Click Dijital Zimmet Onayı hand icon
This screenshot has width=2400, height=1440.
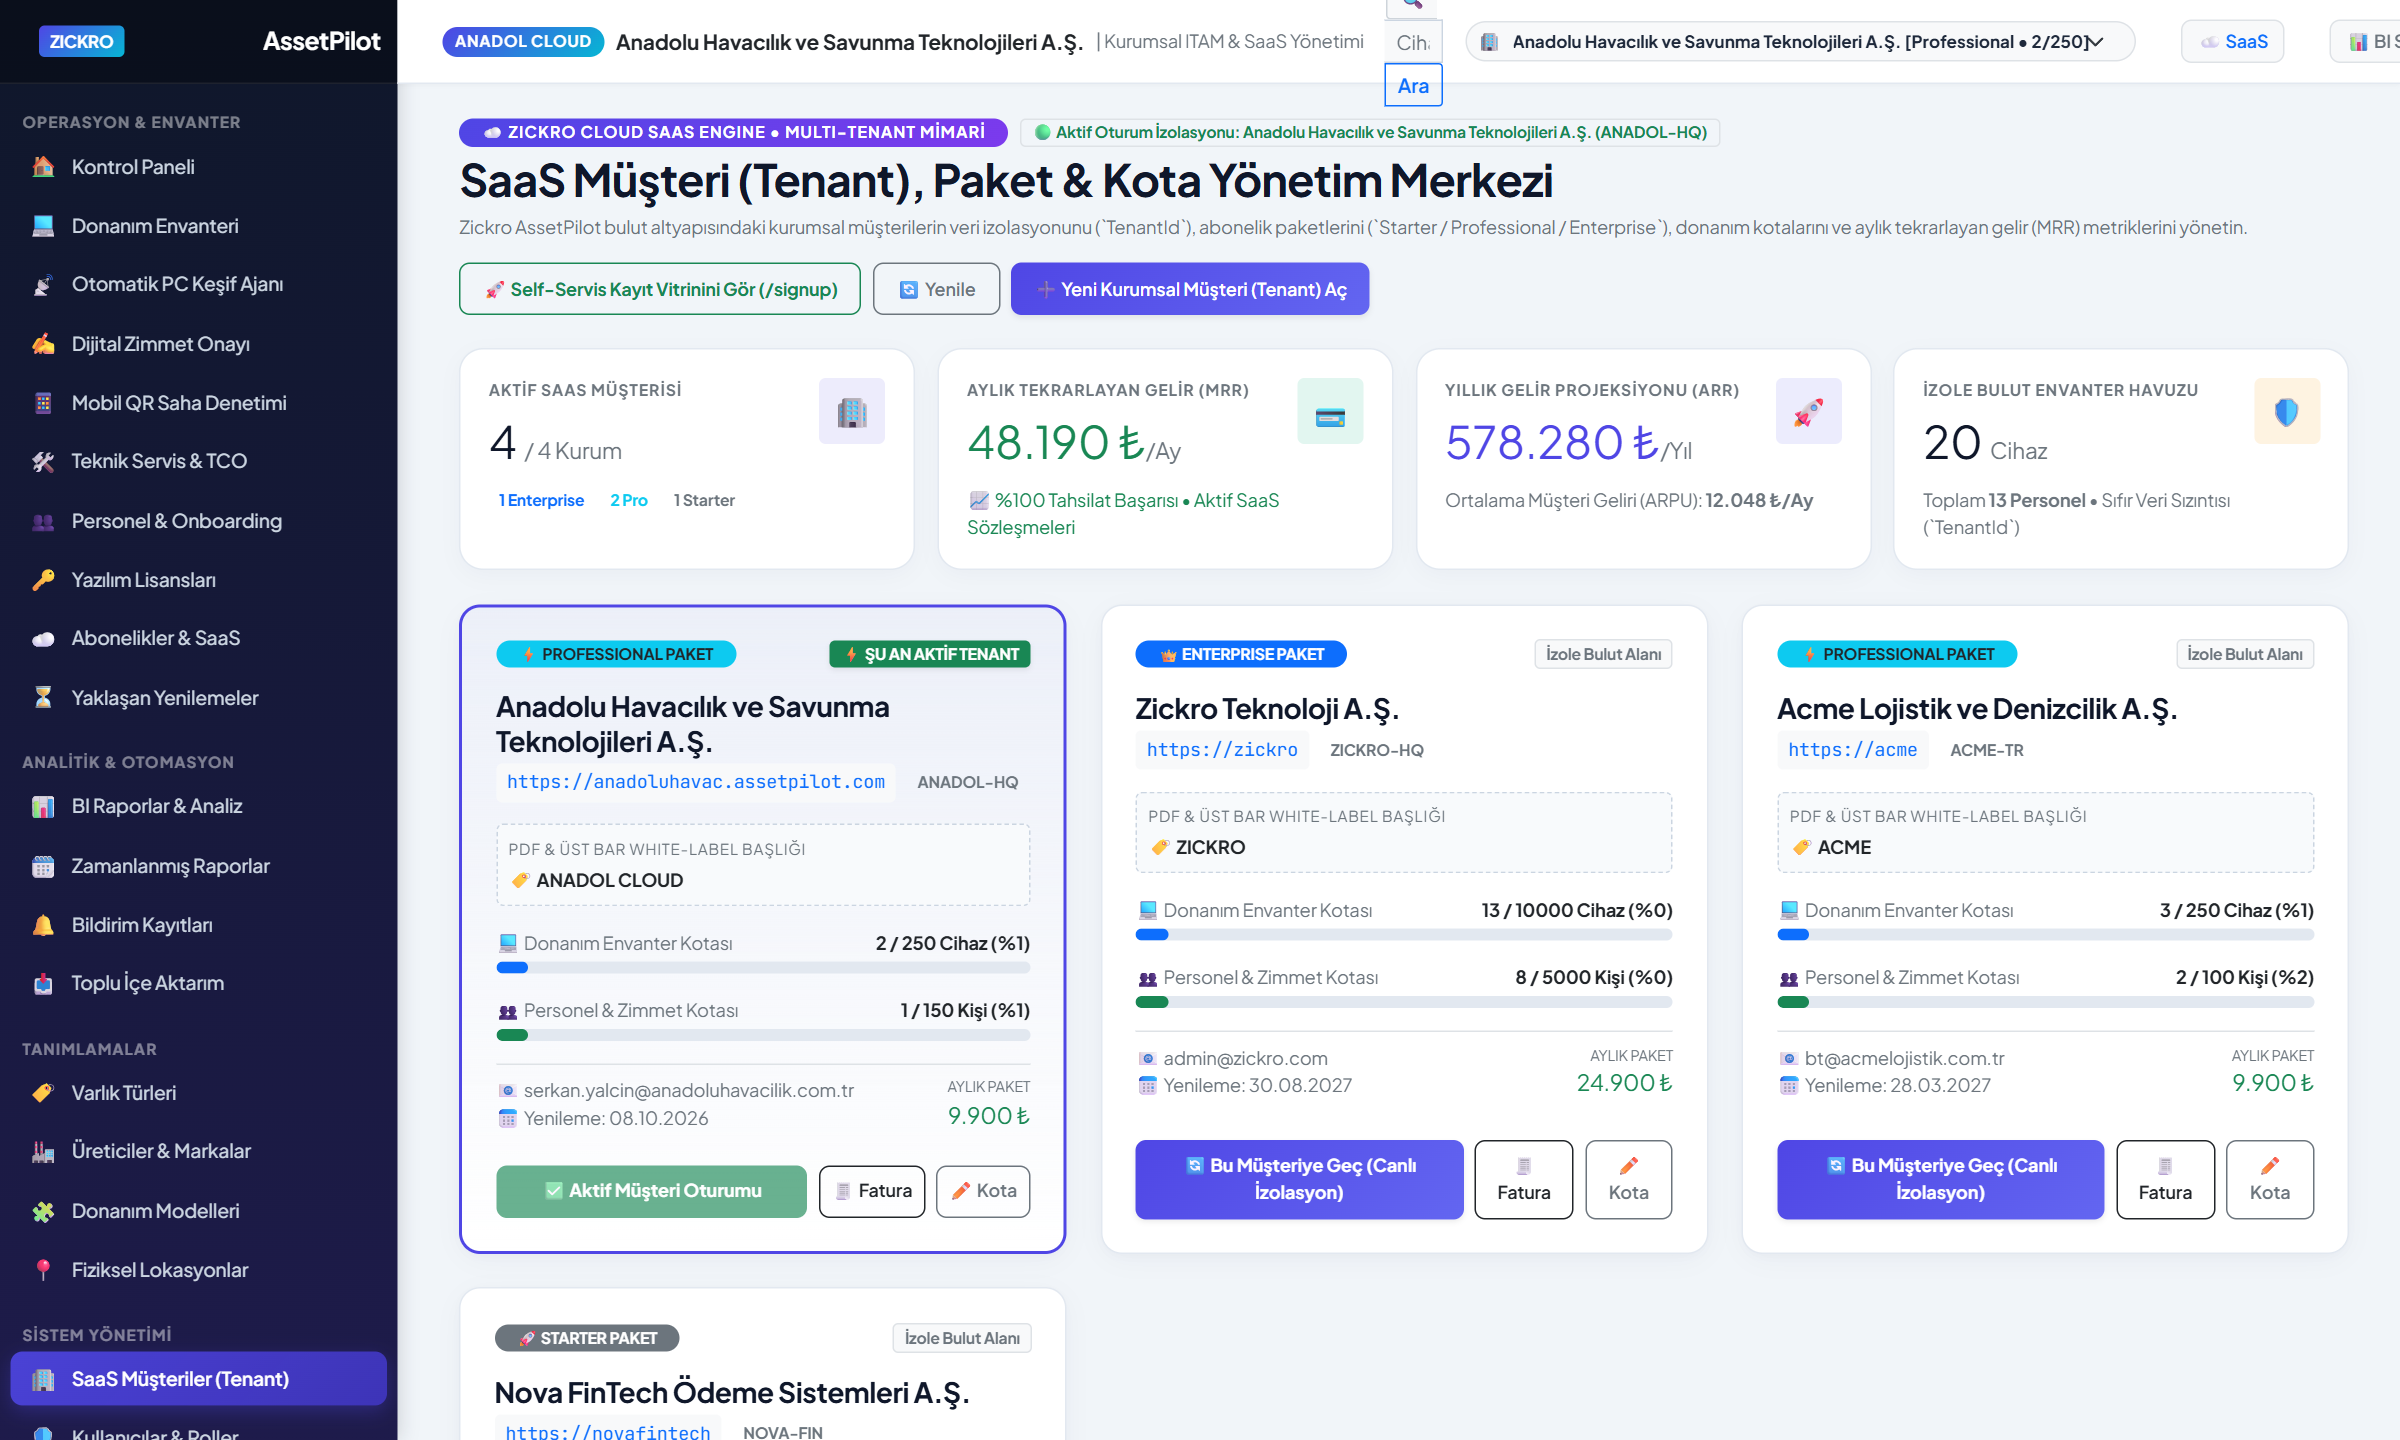point(43,344)
